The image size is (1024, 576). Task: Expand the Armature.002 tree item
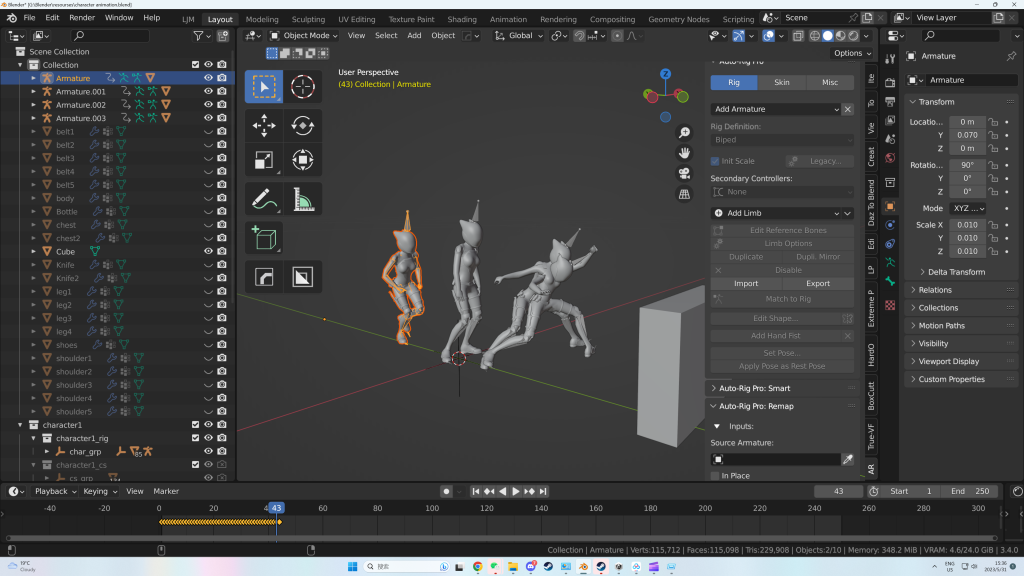pos(34,104)
